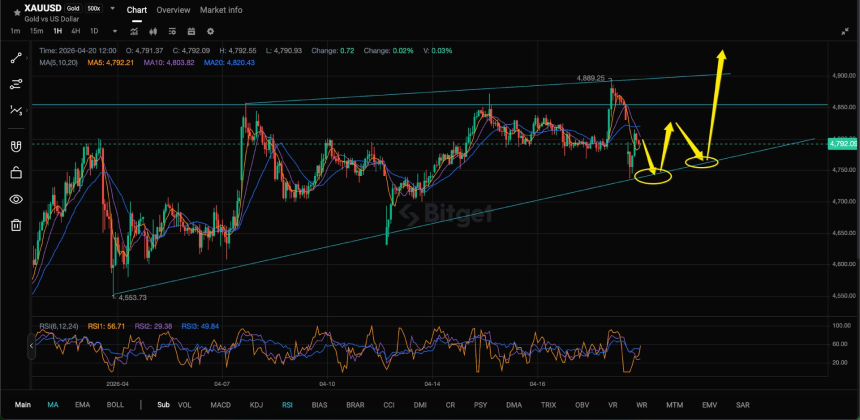Show the BIAS sub indicator
Image resolution: width=860 pixels, height=420 pixels.
click(319, 405)
